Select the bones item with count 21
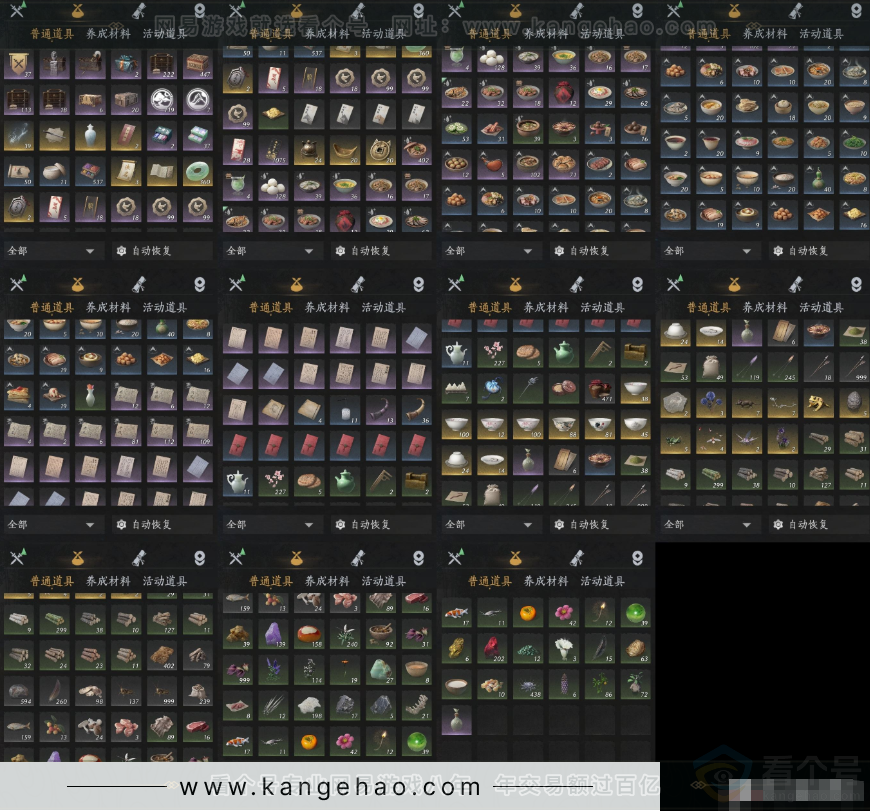The height and width of the screenshot is (811, 870). pos(417,706)
